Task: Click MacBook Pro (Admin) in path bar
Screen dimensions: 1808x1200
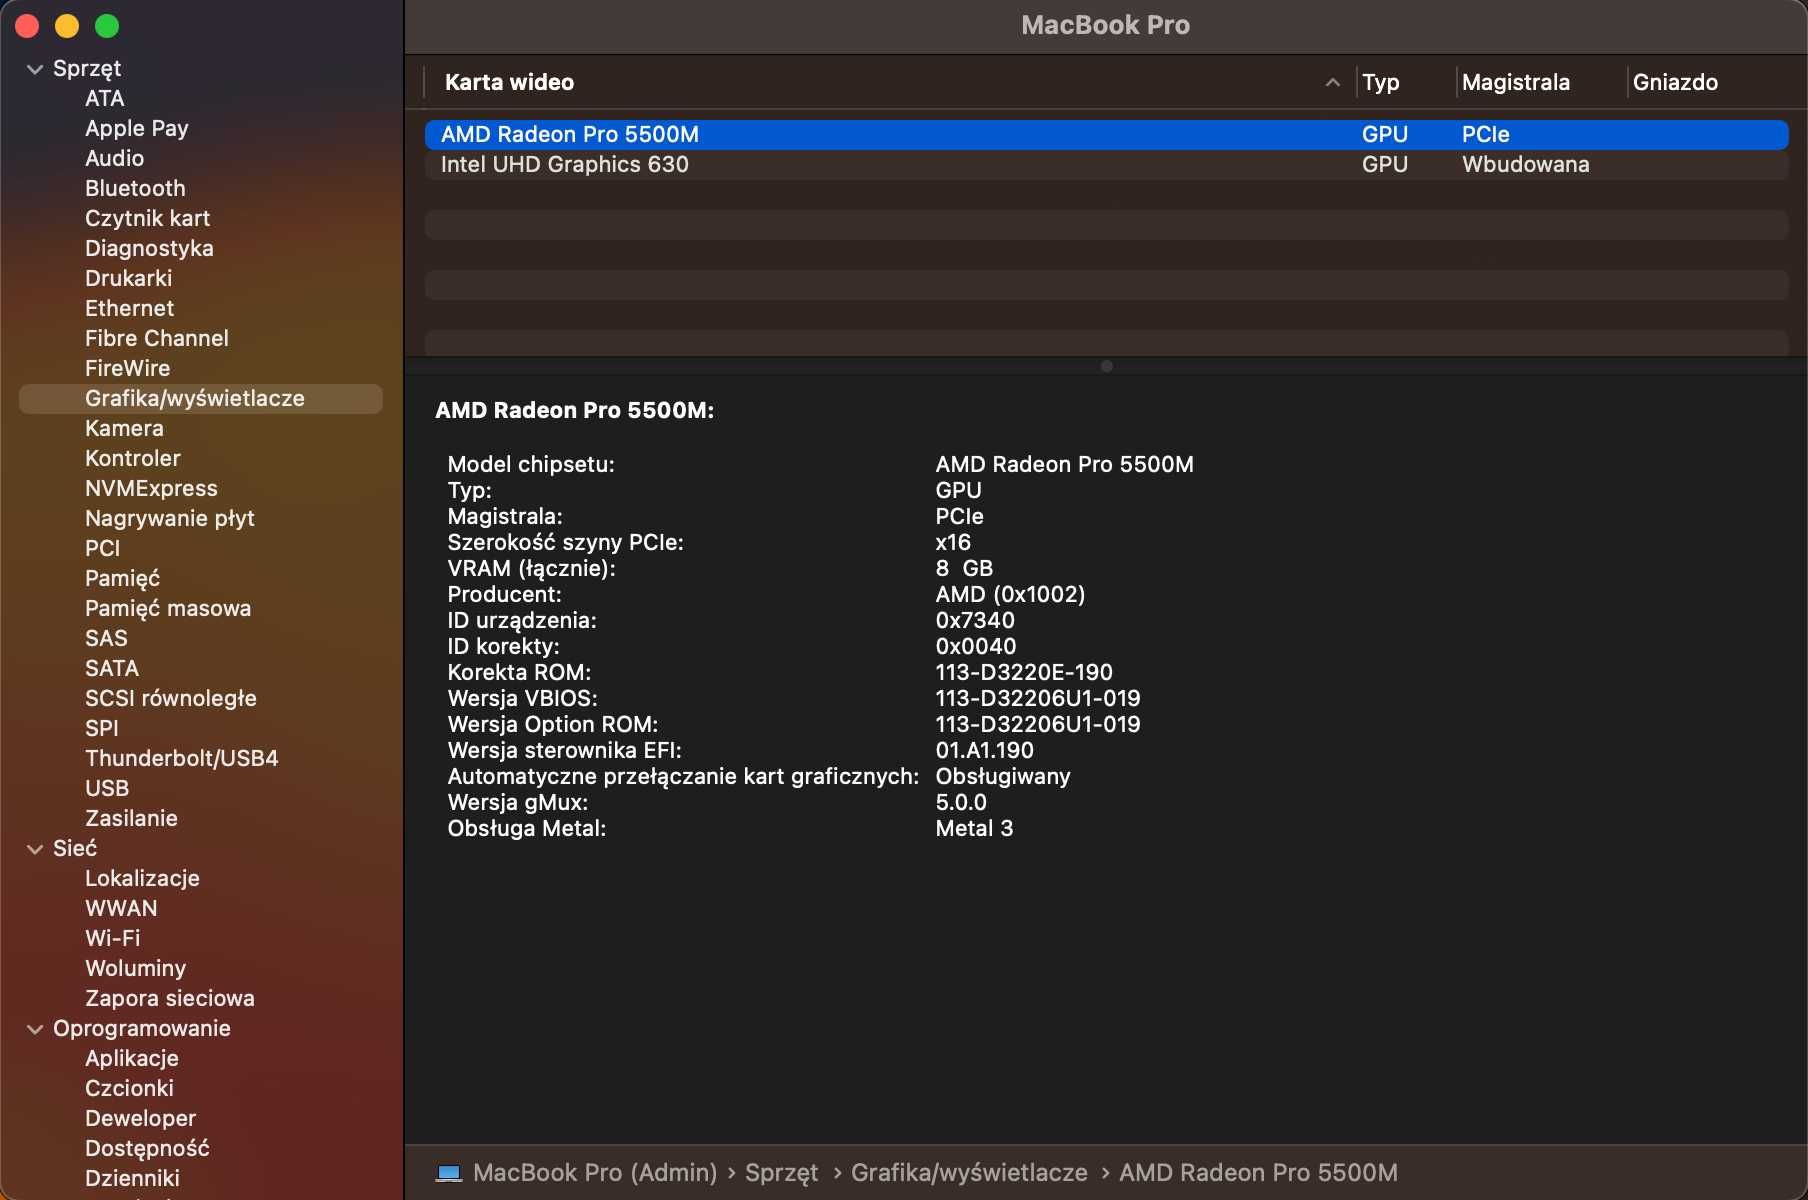Action: (595, 1173)
